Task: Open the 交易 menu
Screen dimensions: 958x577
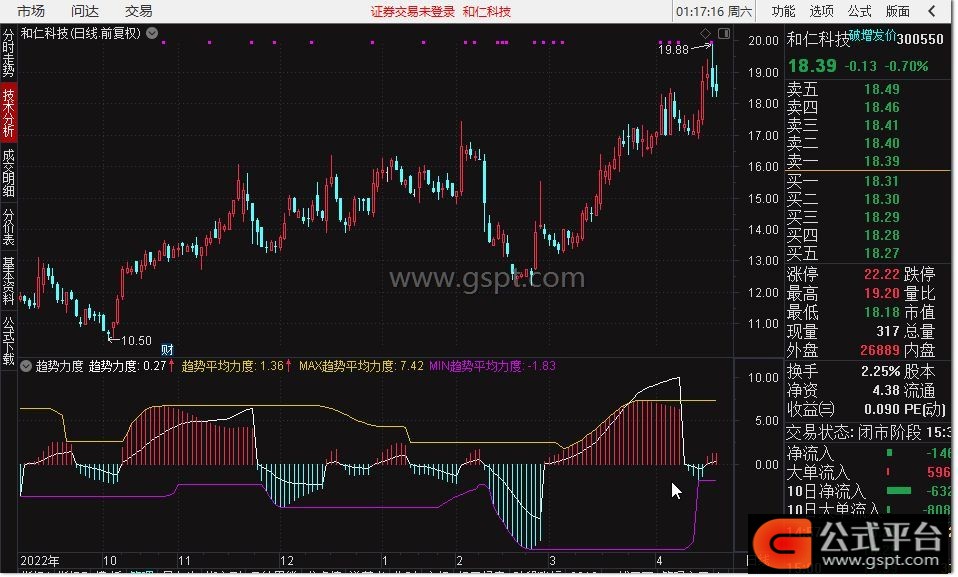Action: click(138, 11)
